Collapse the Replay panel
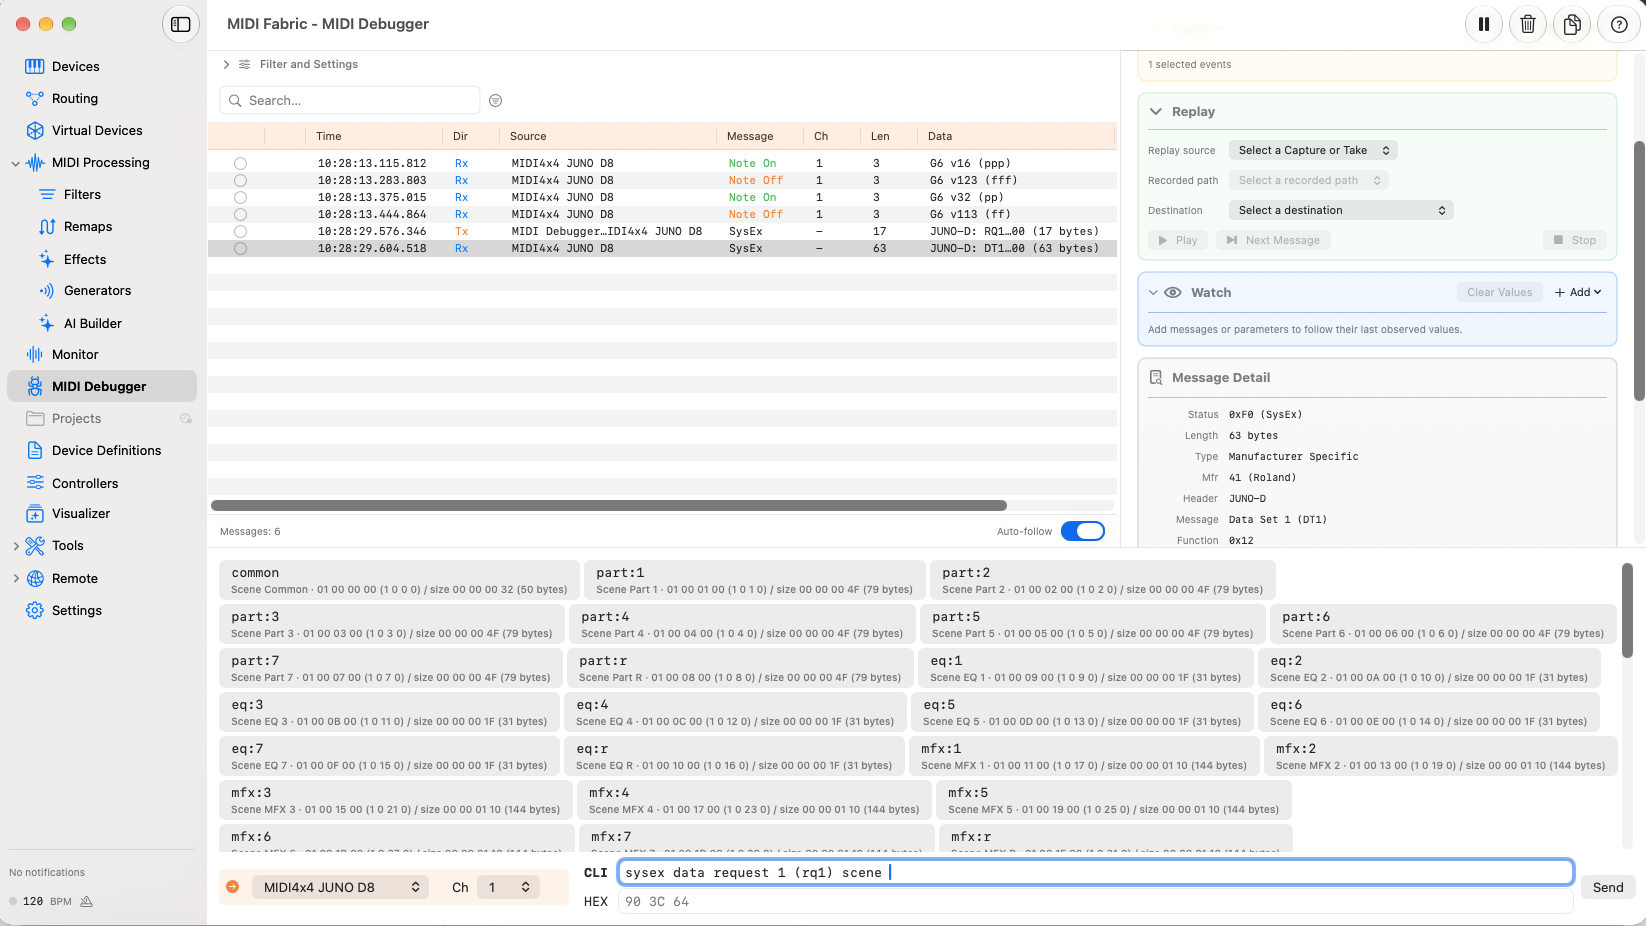Image resolution: width=1646 pixels, height=926 pixels. 1156,112
